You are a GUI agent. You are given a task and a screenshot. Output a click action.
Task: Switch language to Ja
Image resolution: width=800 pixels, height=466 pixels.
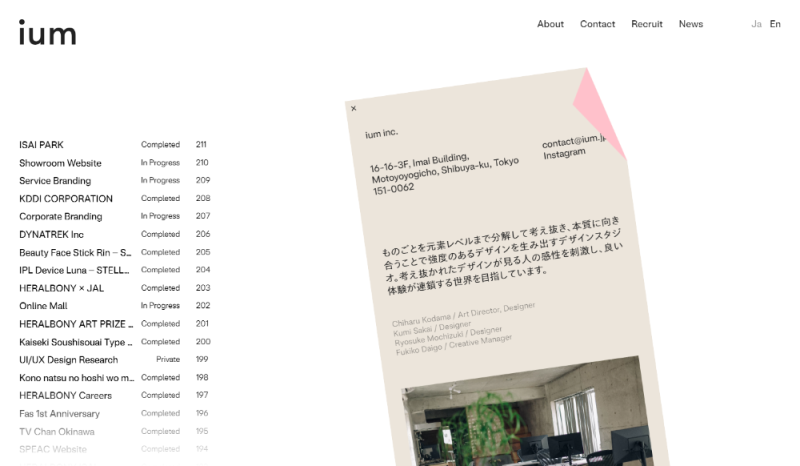click(756, 24)
